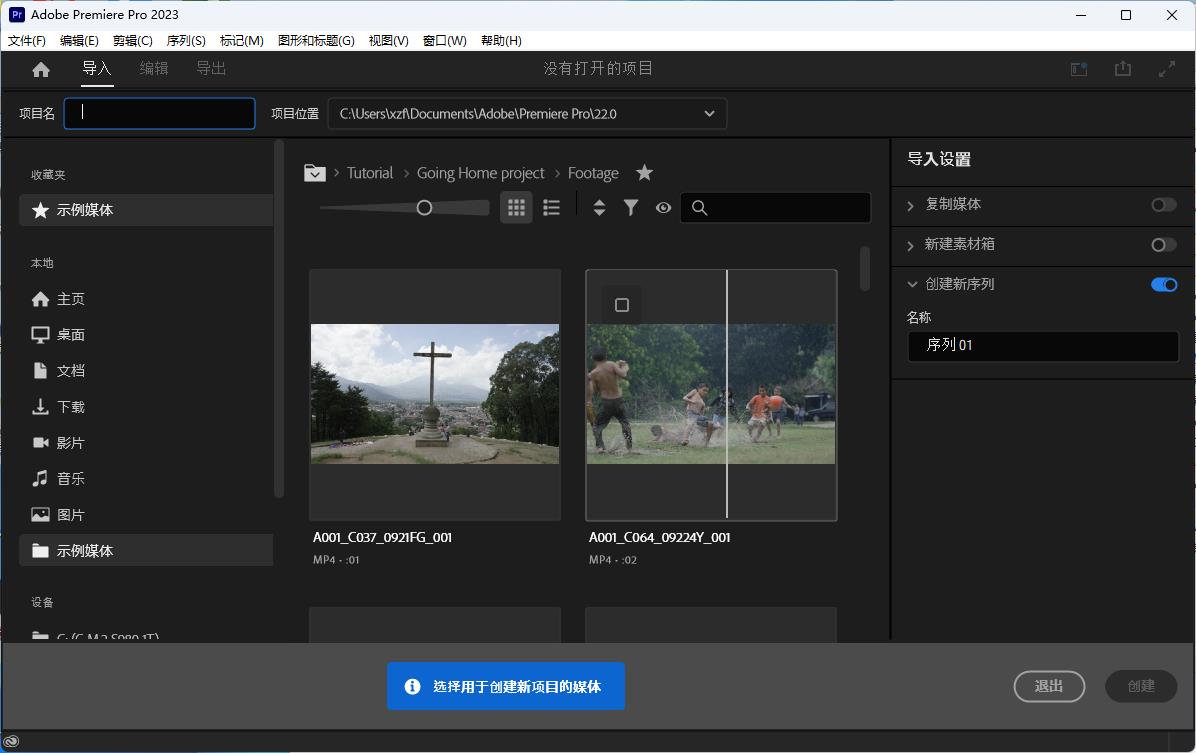Open the sort order icon
This screenshot has height=753, width=1196.
[x=600, y=208]
